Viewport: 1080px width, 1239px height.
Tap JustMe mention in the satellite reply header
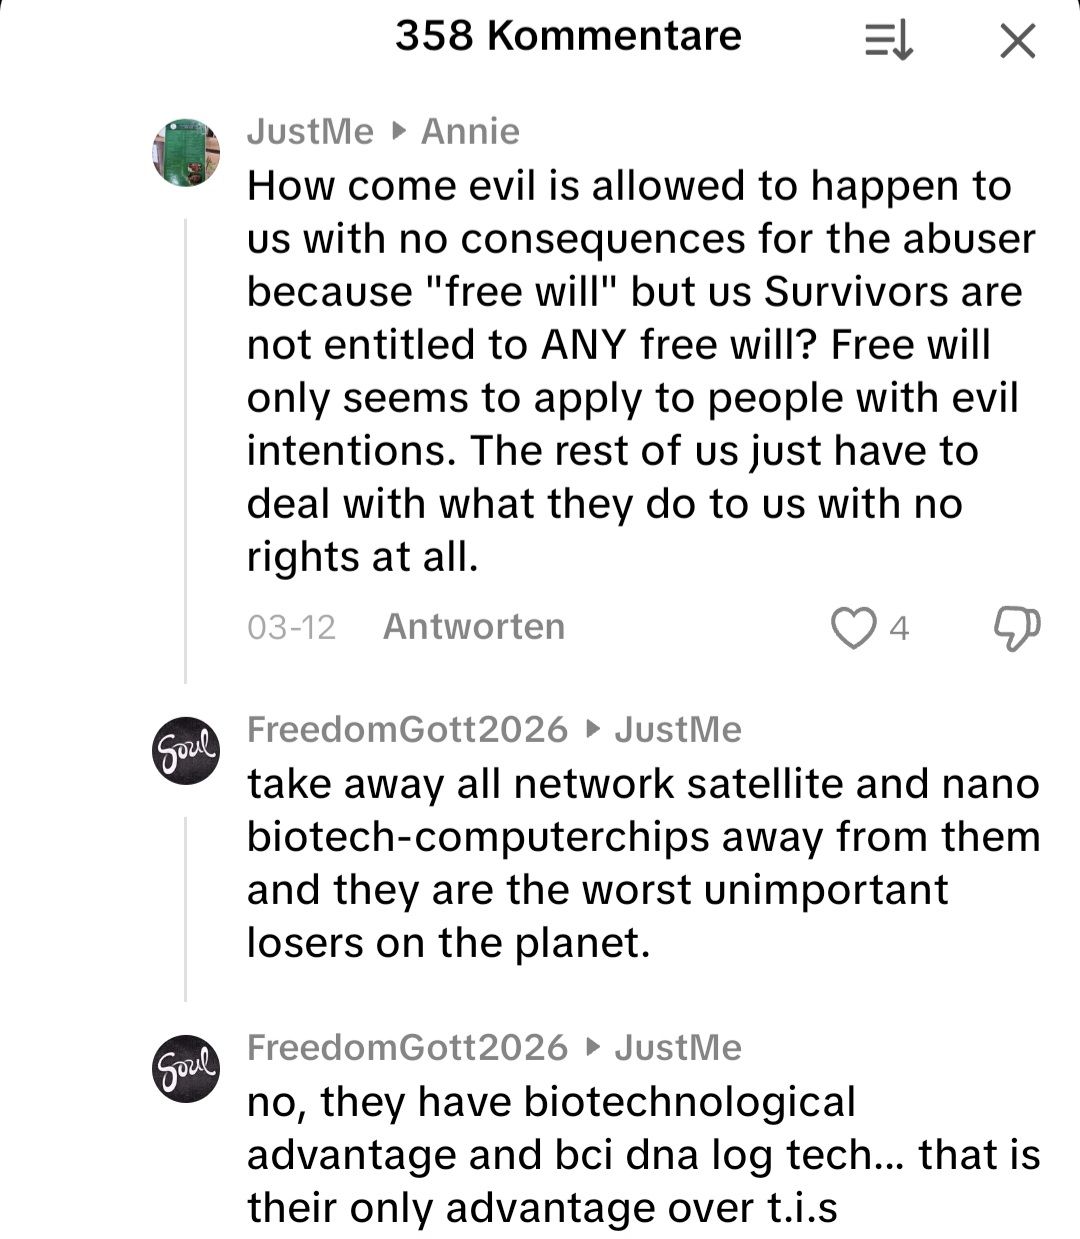[678, 729]
